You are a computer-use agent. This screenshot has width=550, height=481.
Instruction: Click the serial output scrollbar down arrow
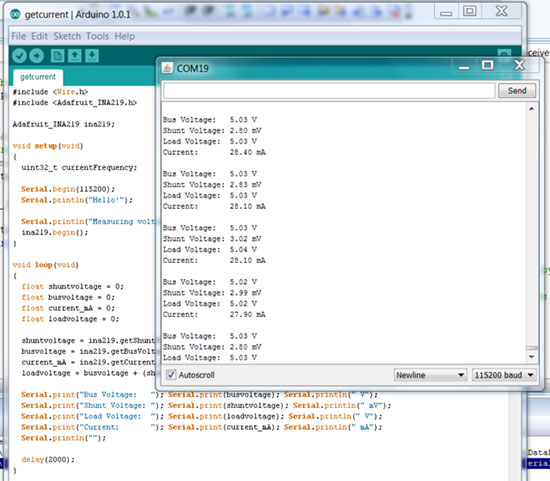[532, 357]
